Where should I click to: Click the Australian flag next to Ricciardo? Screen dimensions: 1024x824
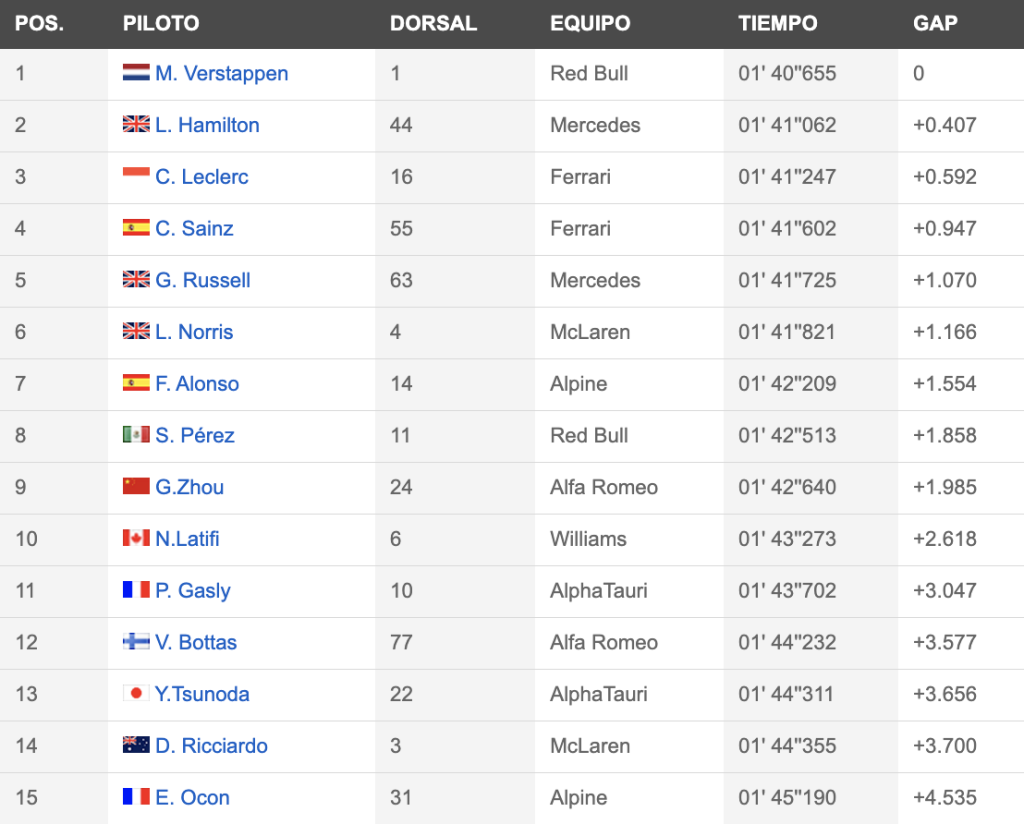(x=136, y=744)
